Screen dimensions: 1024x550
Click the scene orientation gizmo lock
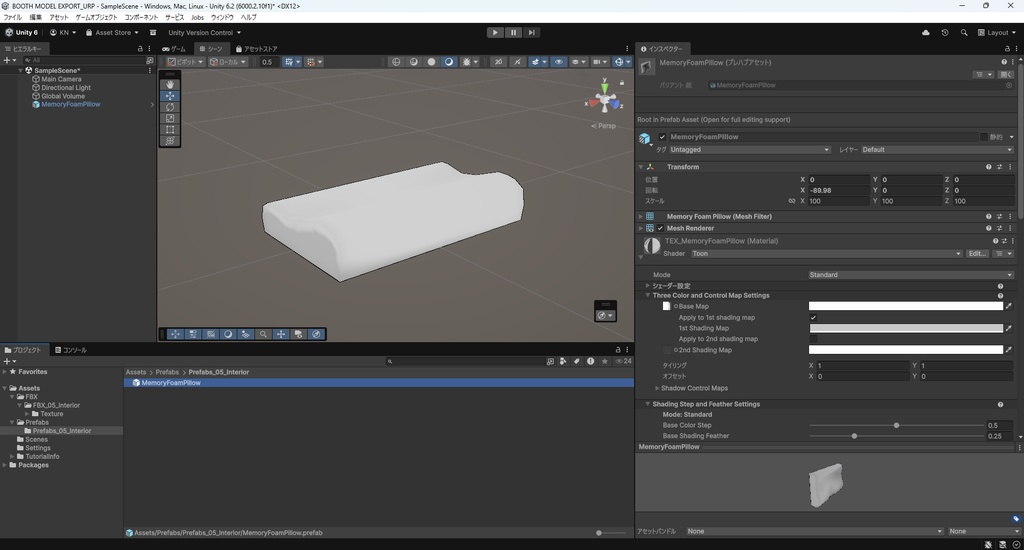point(622,82)
